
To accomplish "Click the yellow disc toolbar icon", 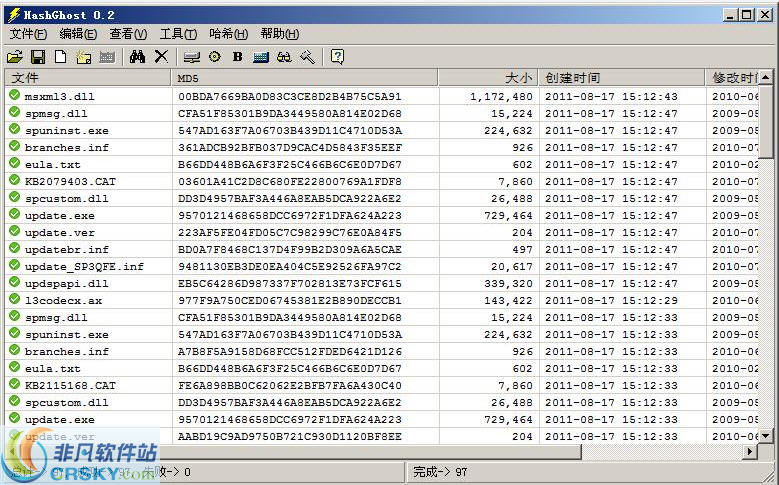I will [214, 57].
